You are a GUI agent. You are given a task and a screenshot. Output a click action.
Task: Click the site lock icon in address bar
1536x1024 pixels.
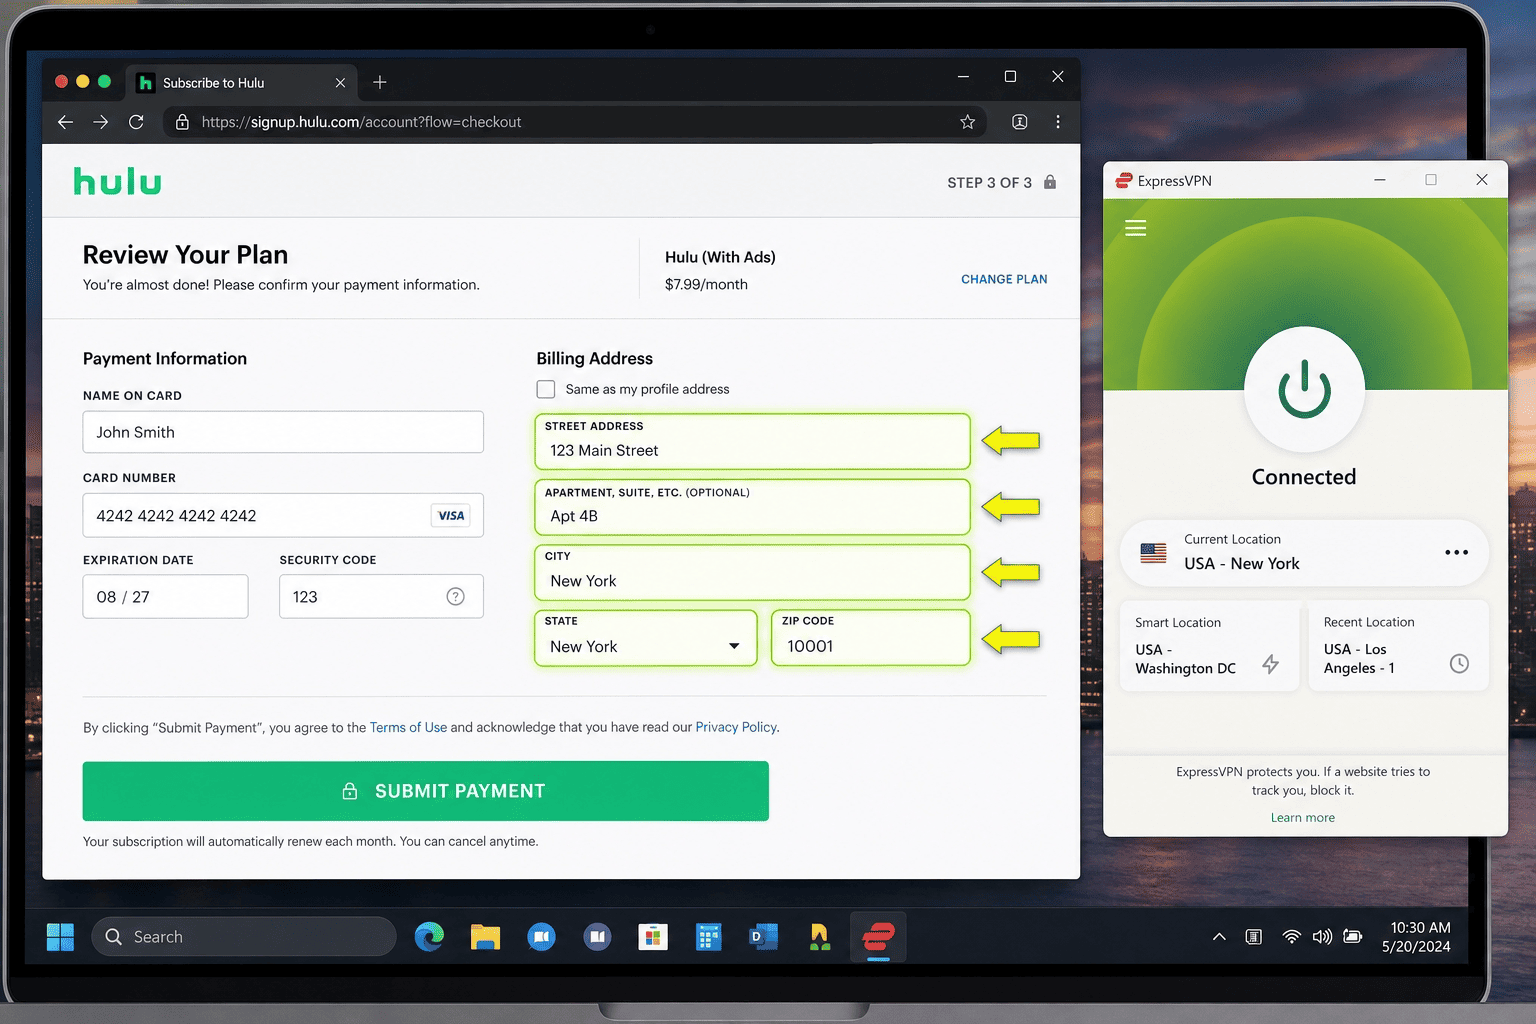pyautogui.click(x=182, y=122)
